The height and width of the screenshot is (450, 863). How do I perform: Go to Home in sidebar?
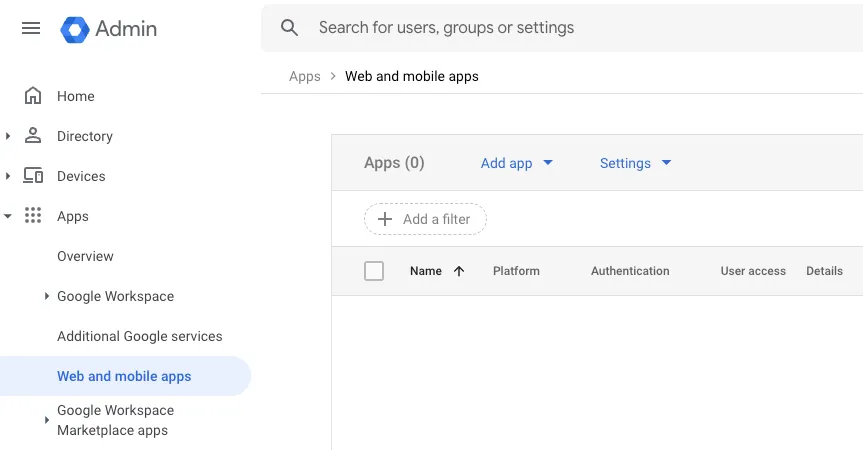point(75,96)
